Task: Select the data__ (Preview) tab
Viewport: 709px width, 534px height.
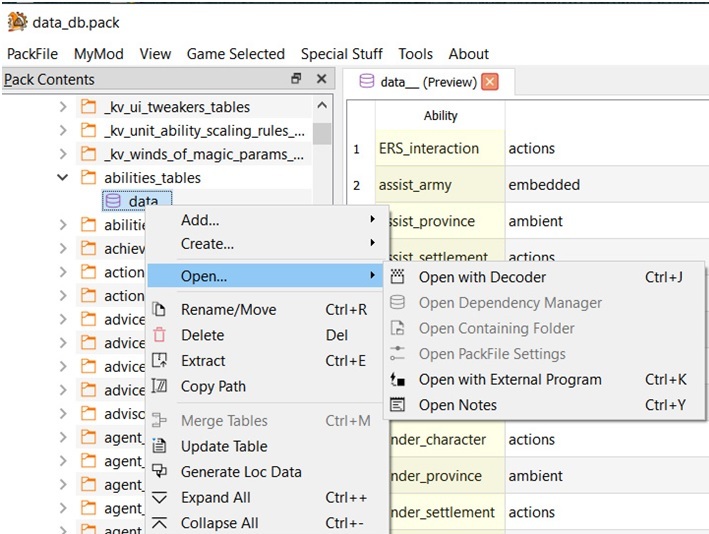Action: 429,82
